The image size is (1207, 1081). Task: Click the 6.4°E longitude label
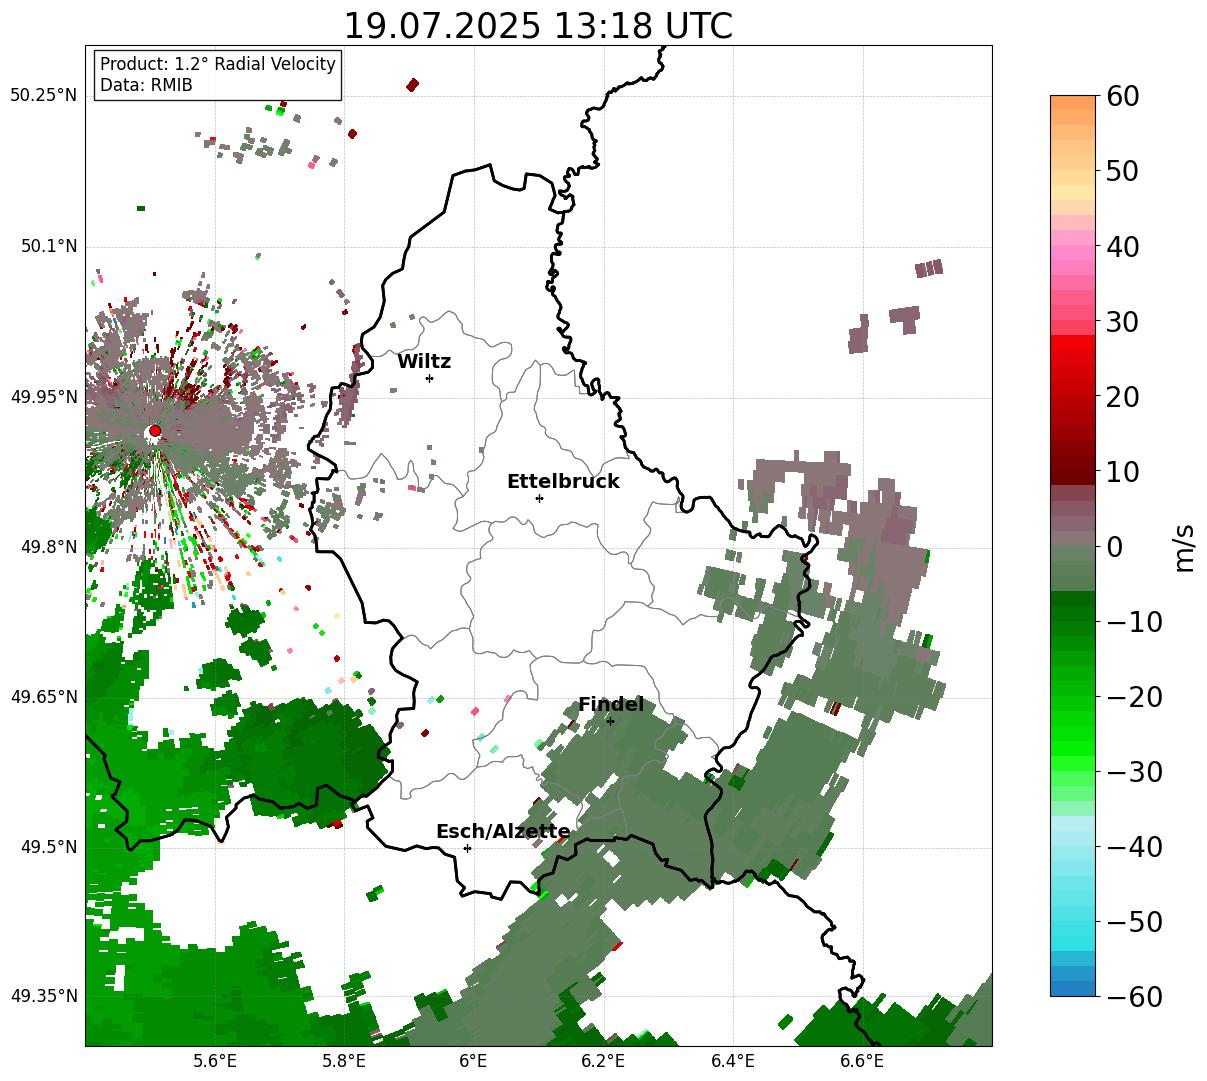[732, 1061]
